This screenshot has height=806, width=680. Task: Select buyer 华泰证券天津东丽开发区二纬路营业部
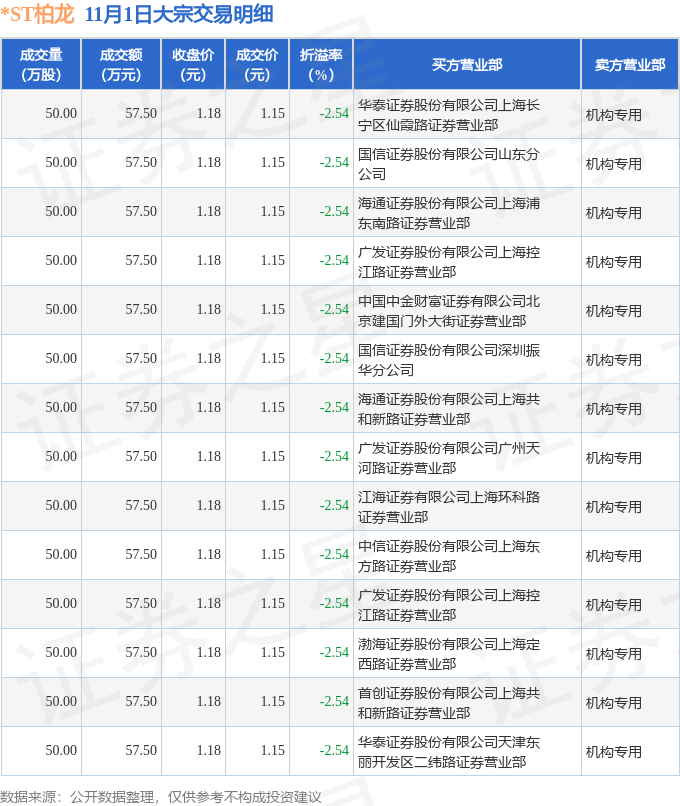[449, 752]
